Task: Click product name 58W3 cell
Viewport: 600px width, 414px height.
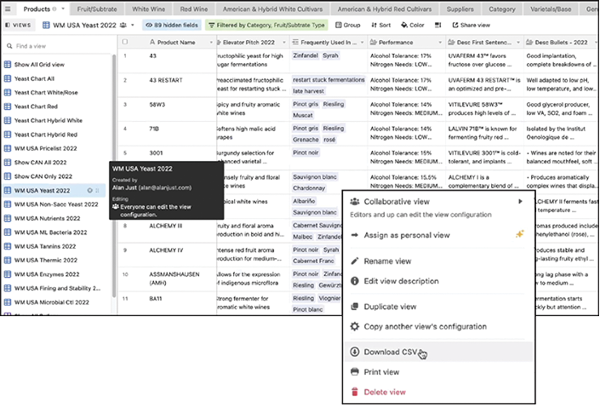Action: [x=157, y=104]
